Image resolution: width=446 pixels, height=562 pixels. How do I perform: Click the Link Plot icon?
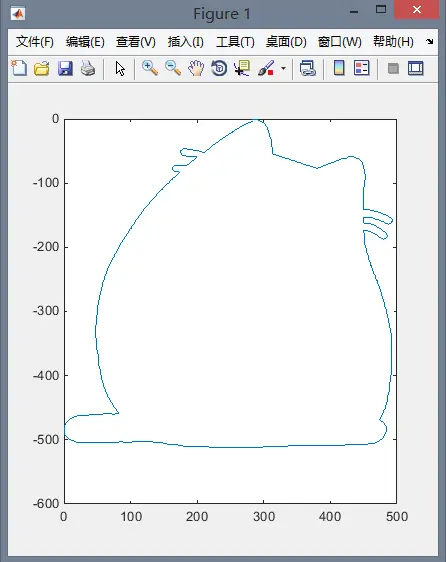pyautogui.click(x=308, y=68)
